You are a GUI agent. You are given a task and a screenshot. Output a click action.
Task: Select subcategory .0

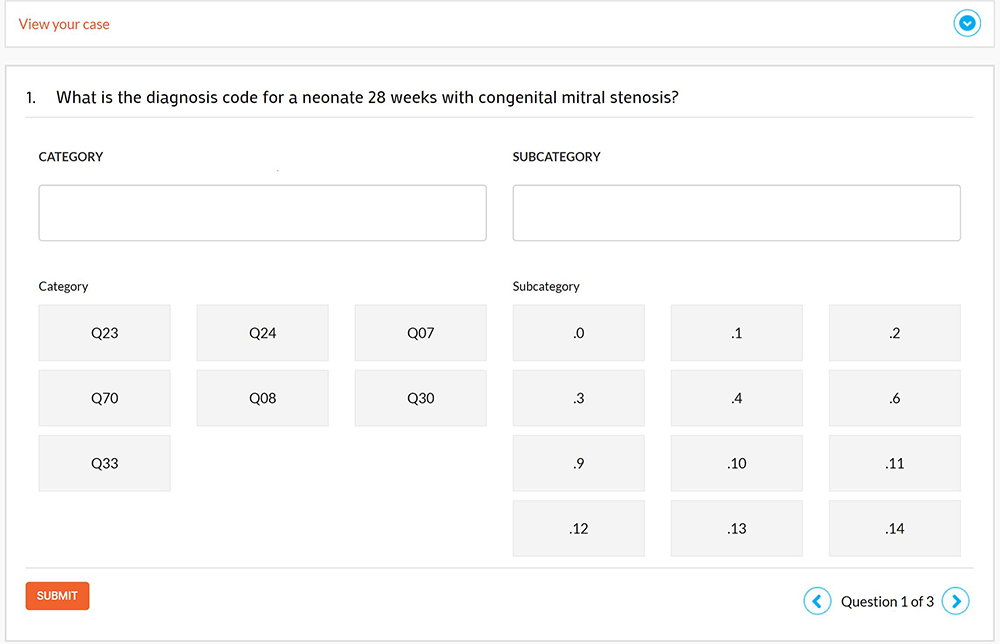(578, 333)
